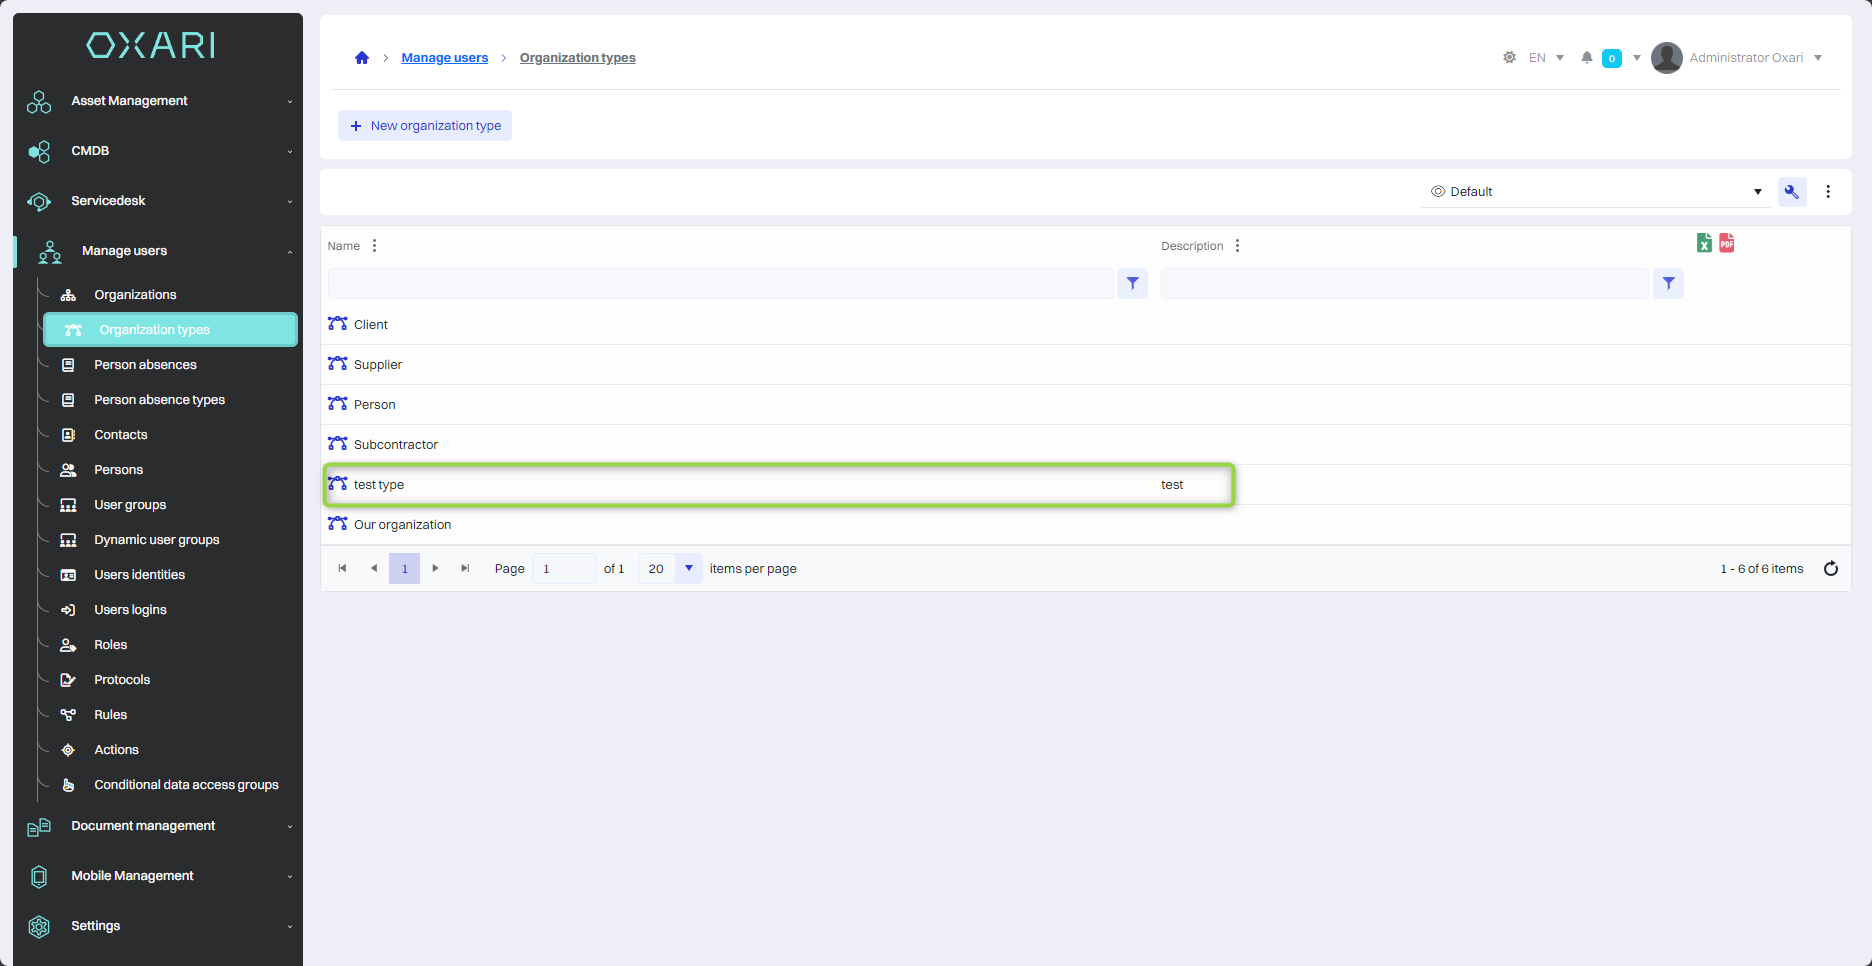
Task: Apply filter icon for Description column
Action: coord(1668,284)
